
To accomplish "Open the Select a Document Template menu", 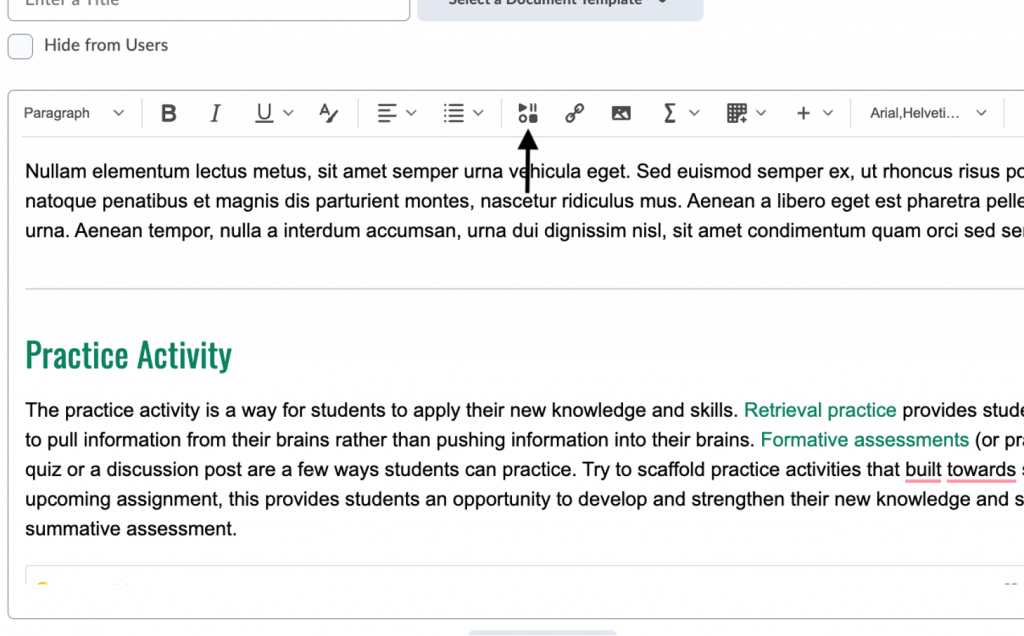I will point(559,4).
